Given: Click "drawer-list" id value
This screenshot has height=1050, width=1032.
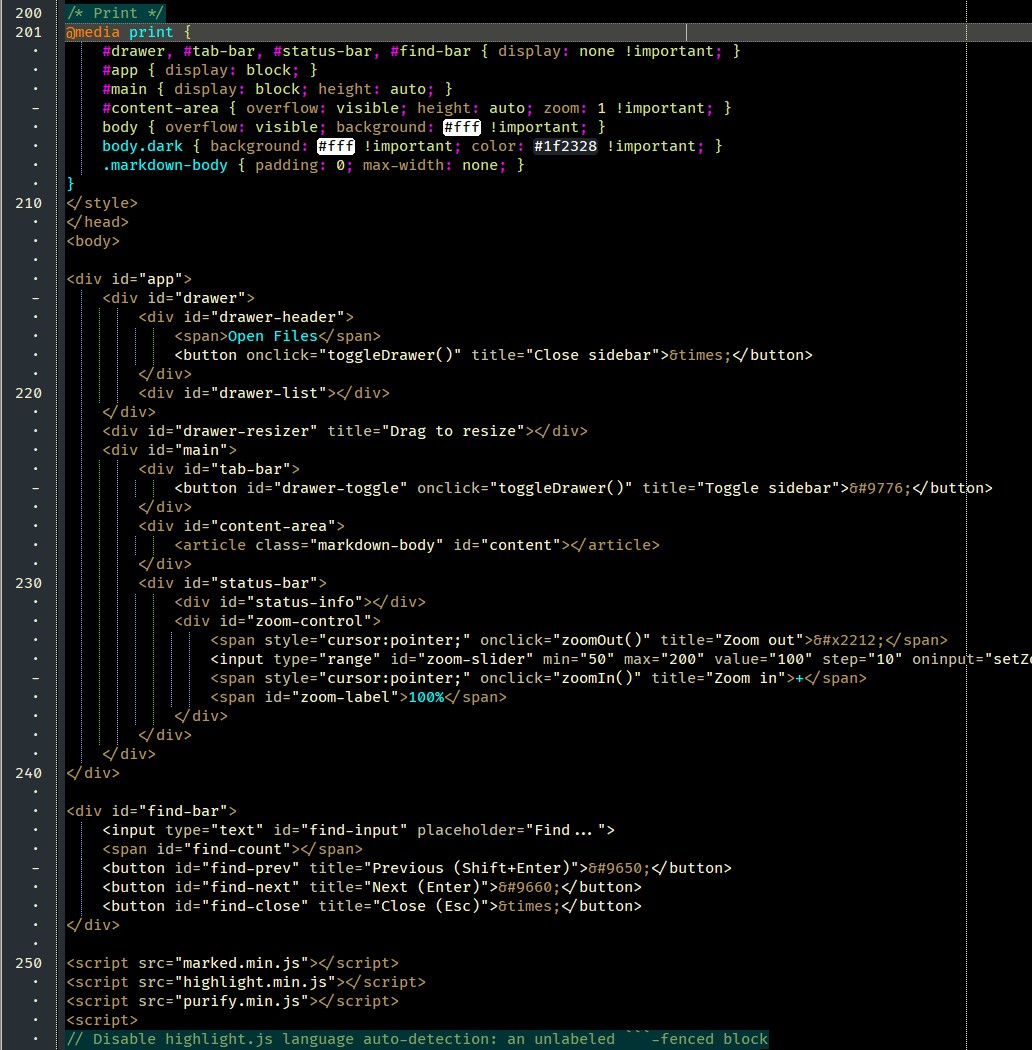Looking at the screenshot, I should point(268,393).
